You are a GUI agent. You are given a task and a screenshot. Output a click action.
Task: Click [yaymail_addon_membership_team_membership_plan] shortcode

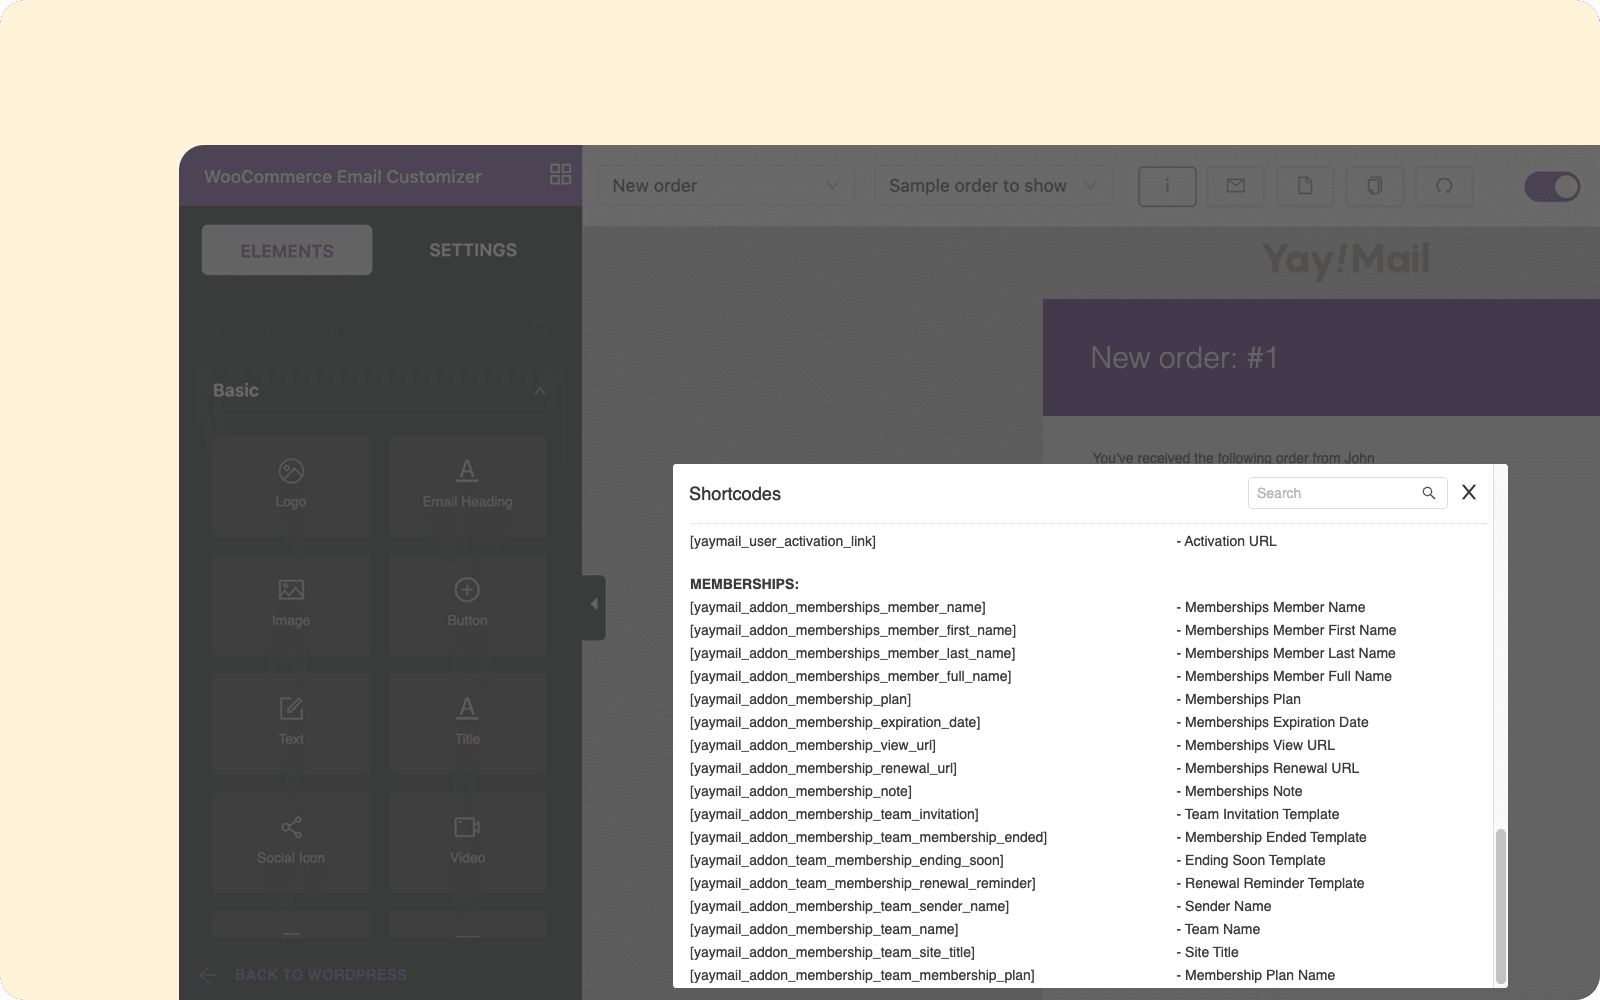point(862,975)
